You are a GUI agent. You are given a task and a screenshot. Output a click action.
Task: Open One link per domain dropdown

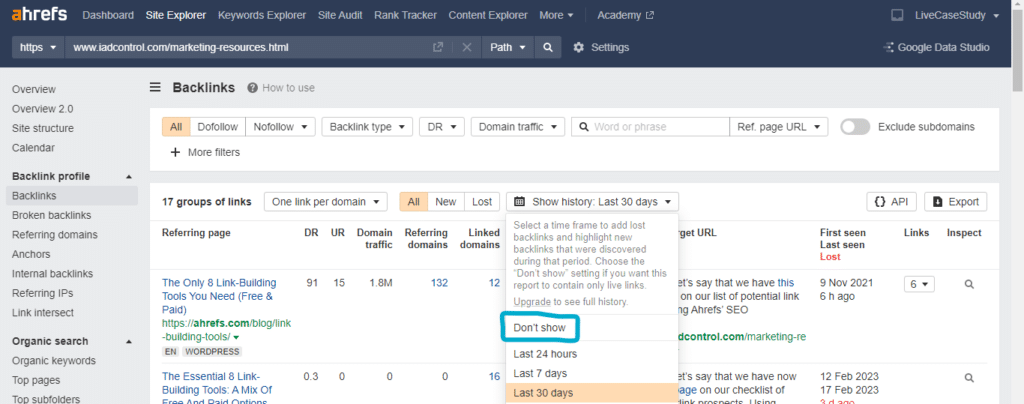325,202
